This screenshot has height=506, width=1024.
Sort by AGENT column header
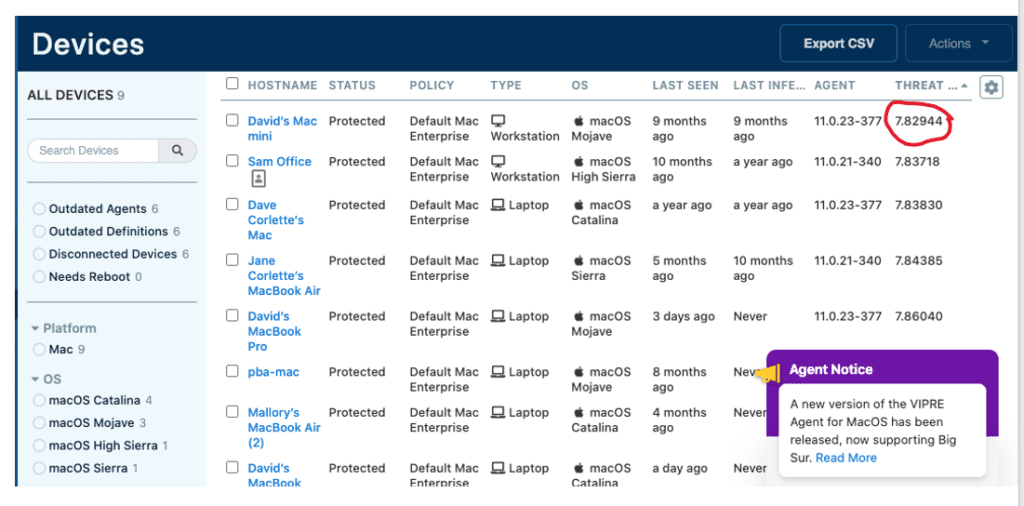835,85
